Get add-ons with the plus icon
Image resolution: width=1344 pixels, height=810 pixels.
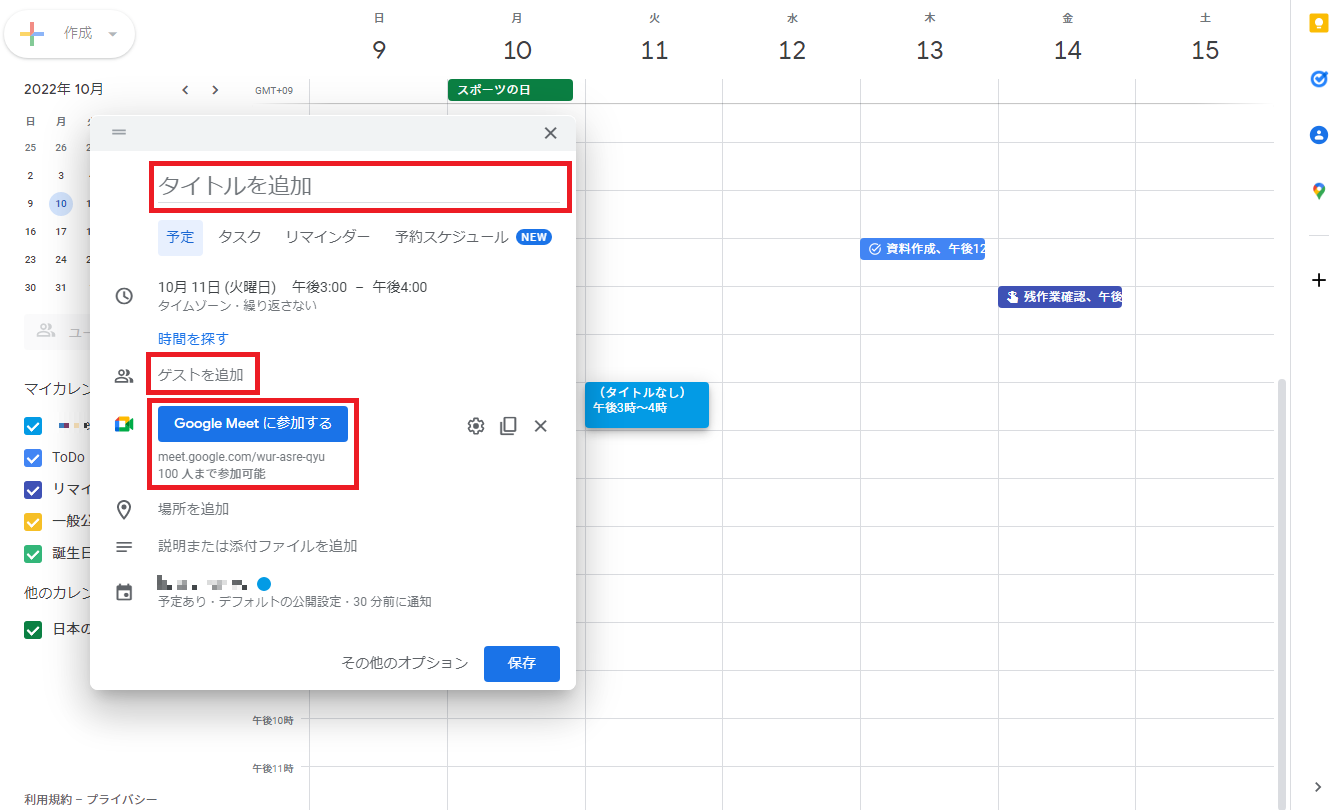point(1318,280)
